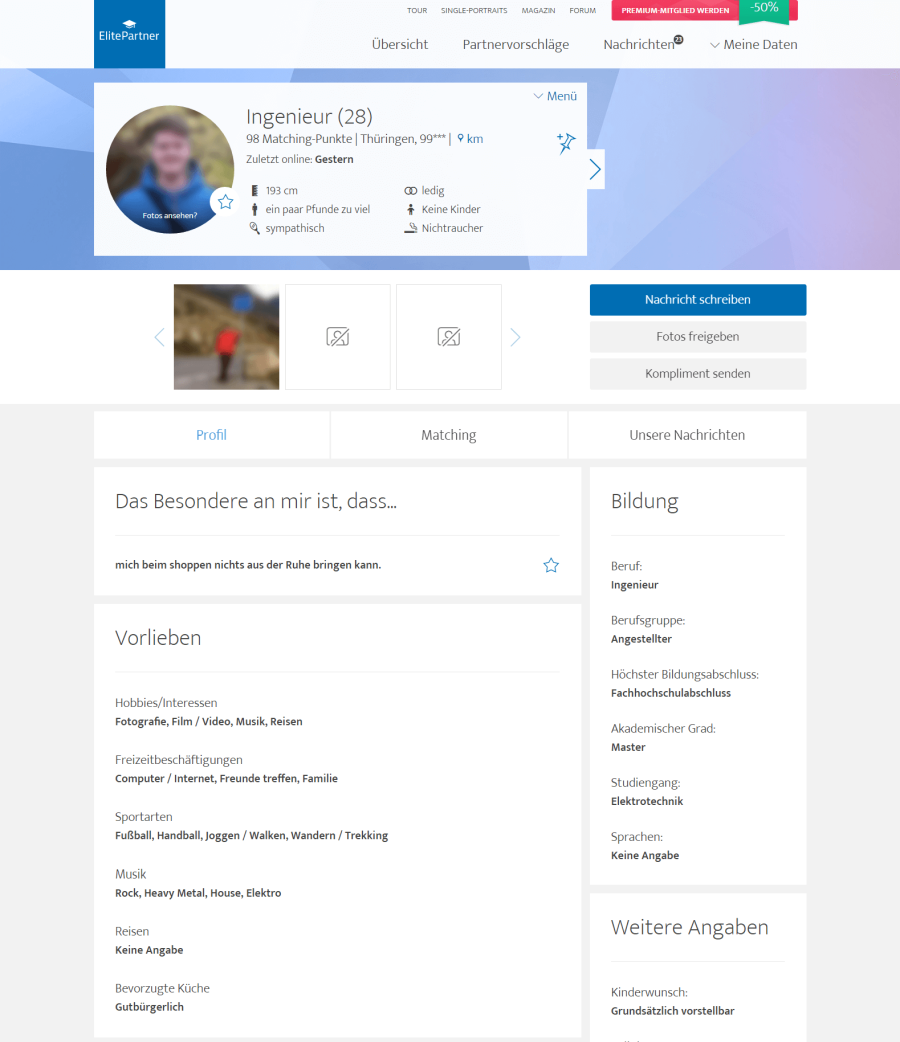Open the Übersicht navigation item
900x1042 pixels.
399,45
